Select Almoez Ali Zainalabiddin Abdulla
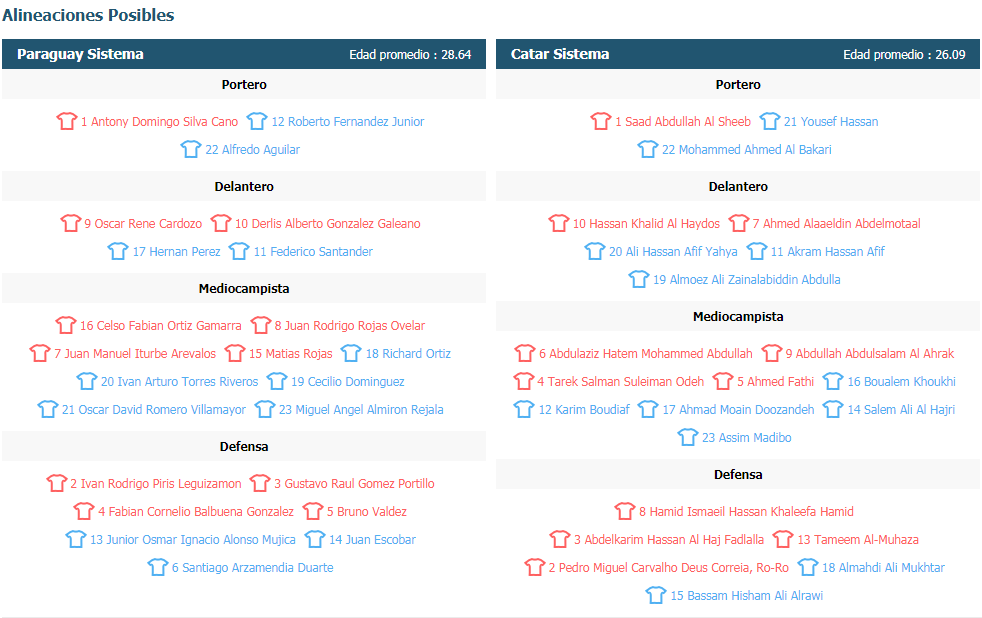The width and height of the screenshot is (982, 618). (747, 280)
